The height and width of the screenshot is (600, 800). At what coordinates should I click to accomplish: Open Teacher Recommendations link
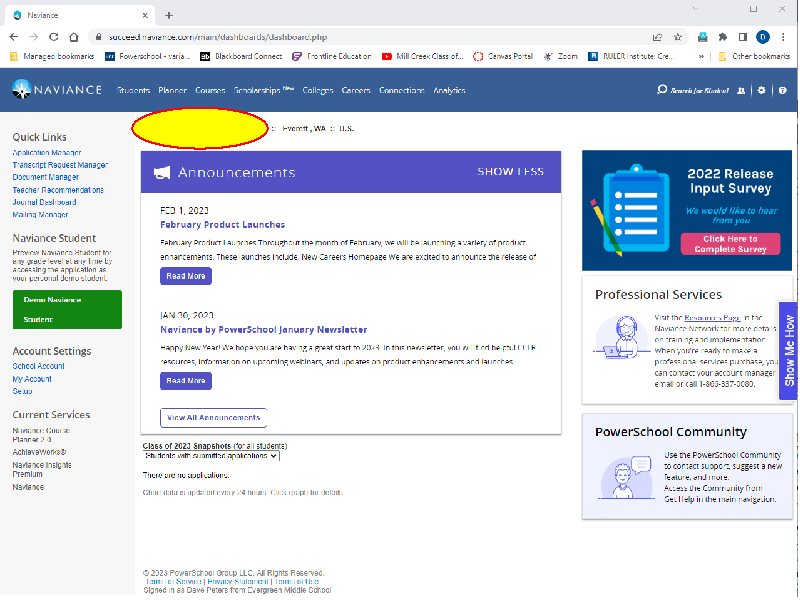58,190
